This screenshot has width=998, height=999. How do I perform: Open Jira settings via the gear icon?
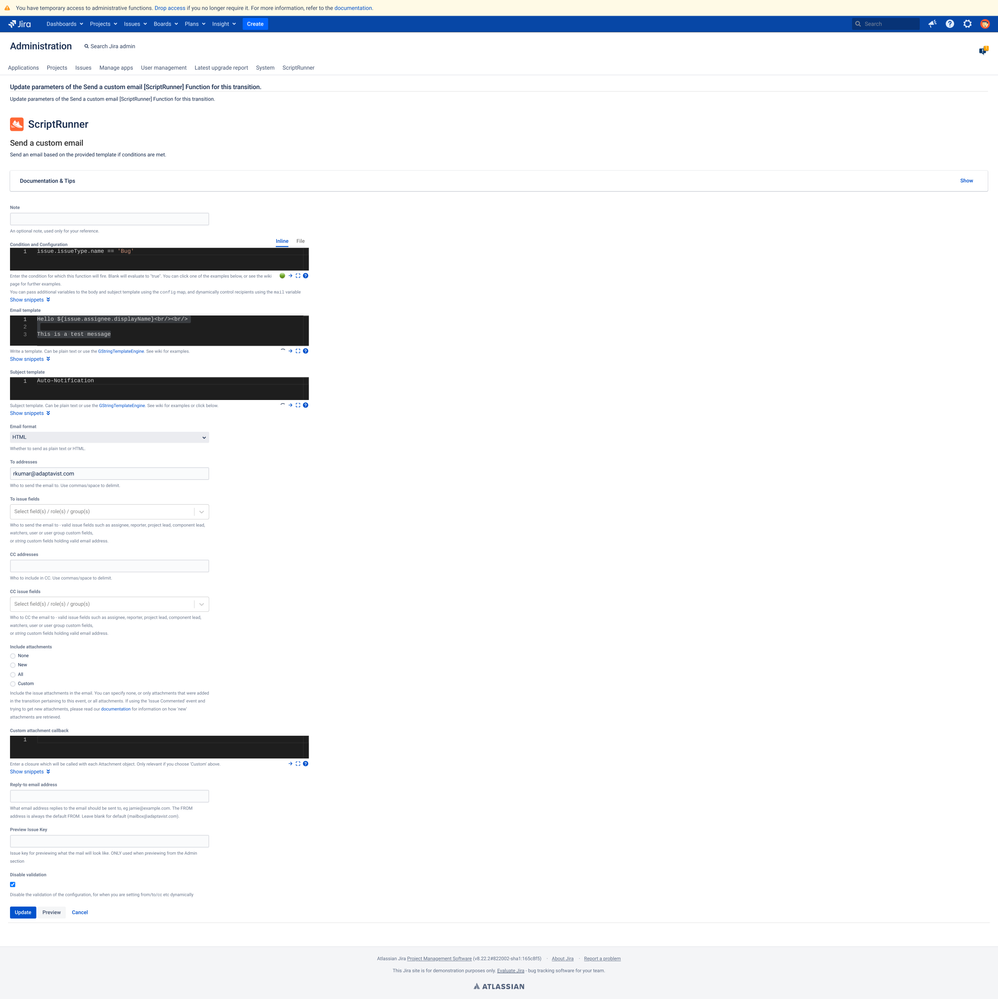click(967, 23)
